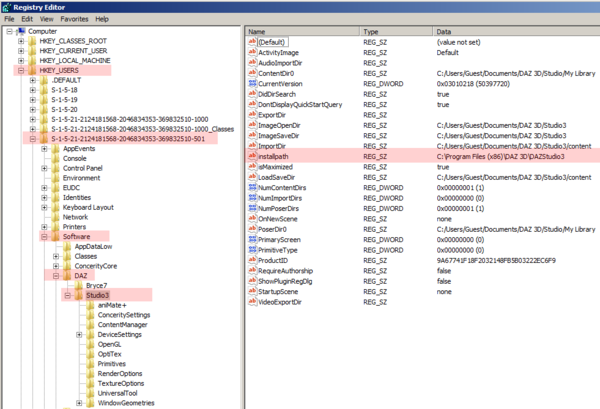Select the DontDisplayQuickStartQuery value

click(300, 104)
